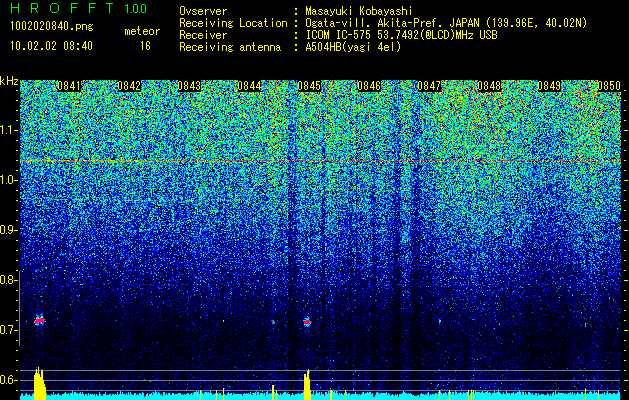Click the ICOM IC-575 receiver text

click(x=401, y=35)
